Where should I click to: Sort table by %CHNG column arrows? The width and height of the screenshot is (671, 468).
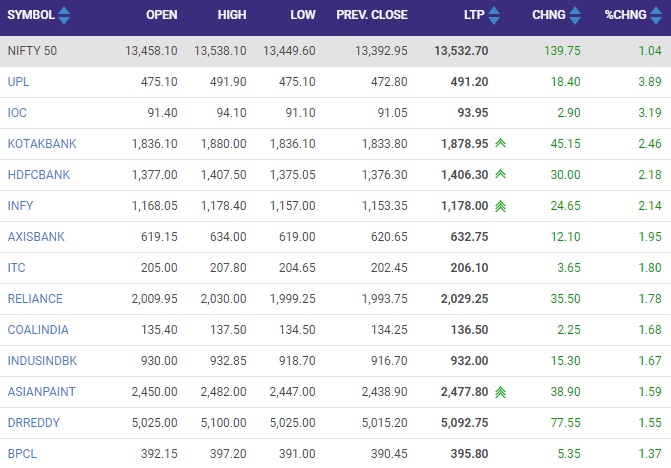[x=656, y=15]
